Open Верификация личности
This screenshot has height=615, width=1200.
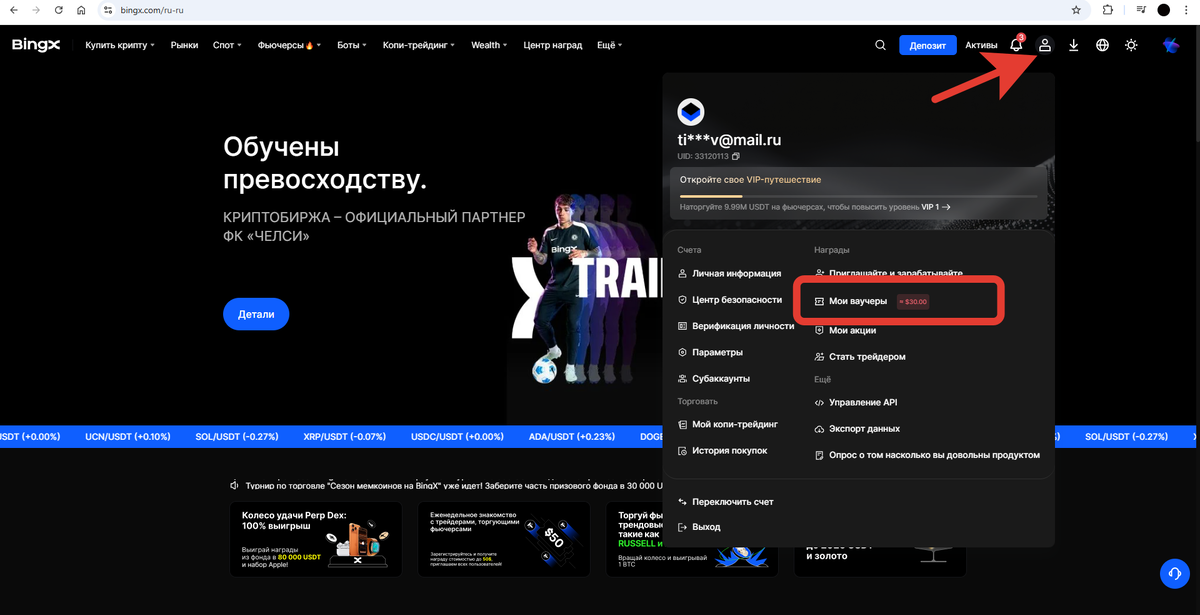pyautogui.click(x=737, y=326)
